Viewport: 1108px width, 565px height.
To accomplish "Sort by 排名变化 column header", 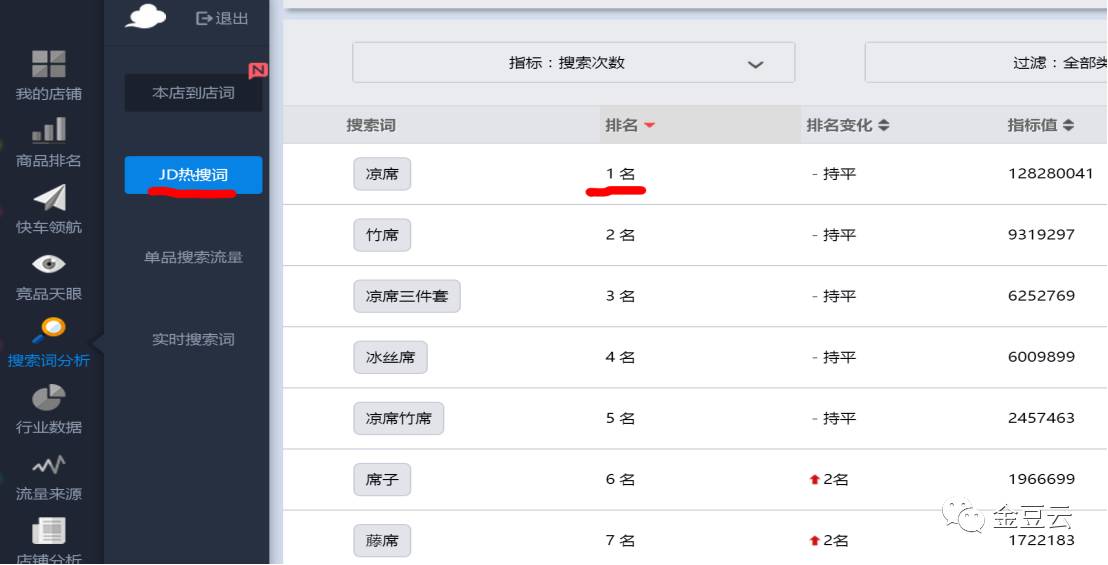I will tap(847, 126).
